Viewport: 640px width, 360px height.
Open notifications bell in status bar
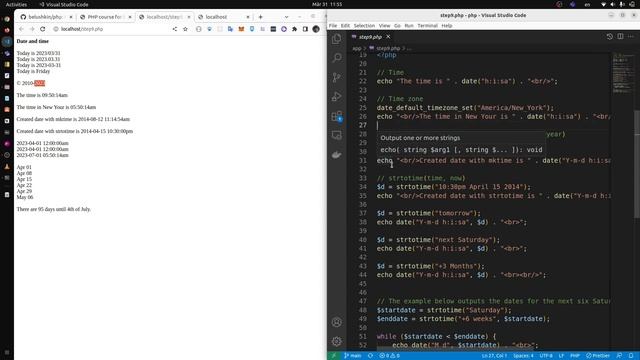(631, 356)
